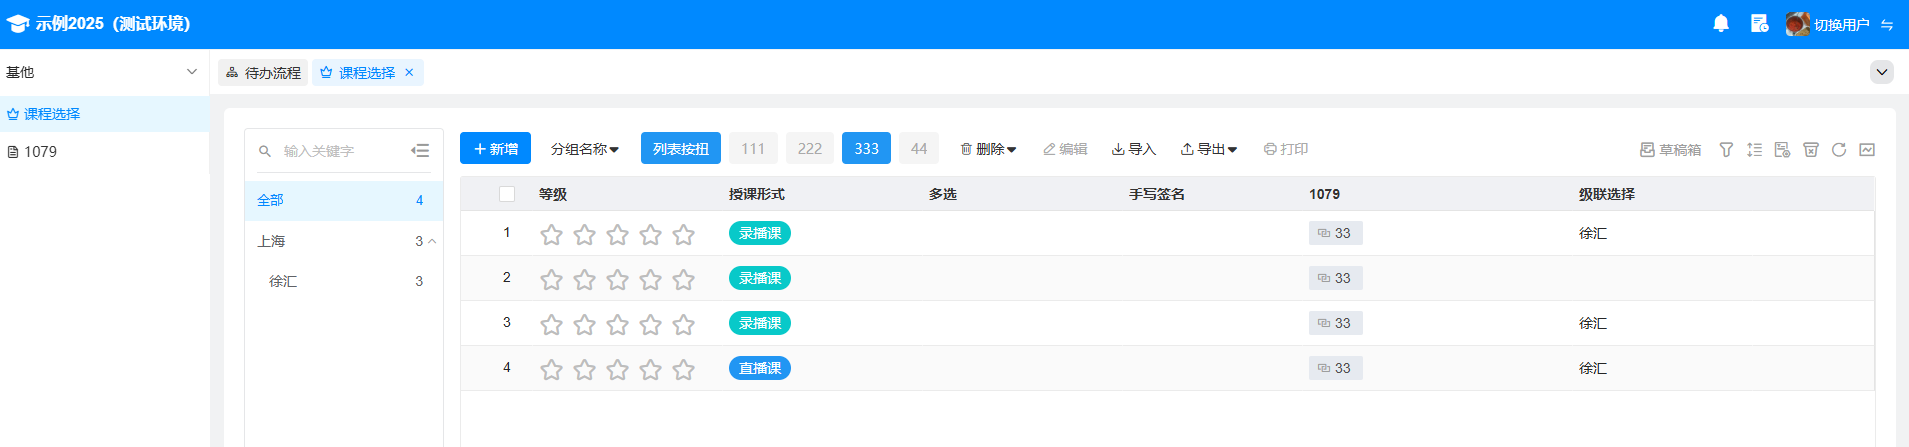Open the chart statistics icon
Screen dimensions: 1909x447
(x=1866, y=150)
